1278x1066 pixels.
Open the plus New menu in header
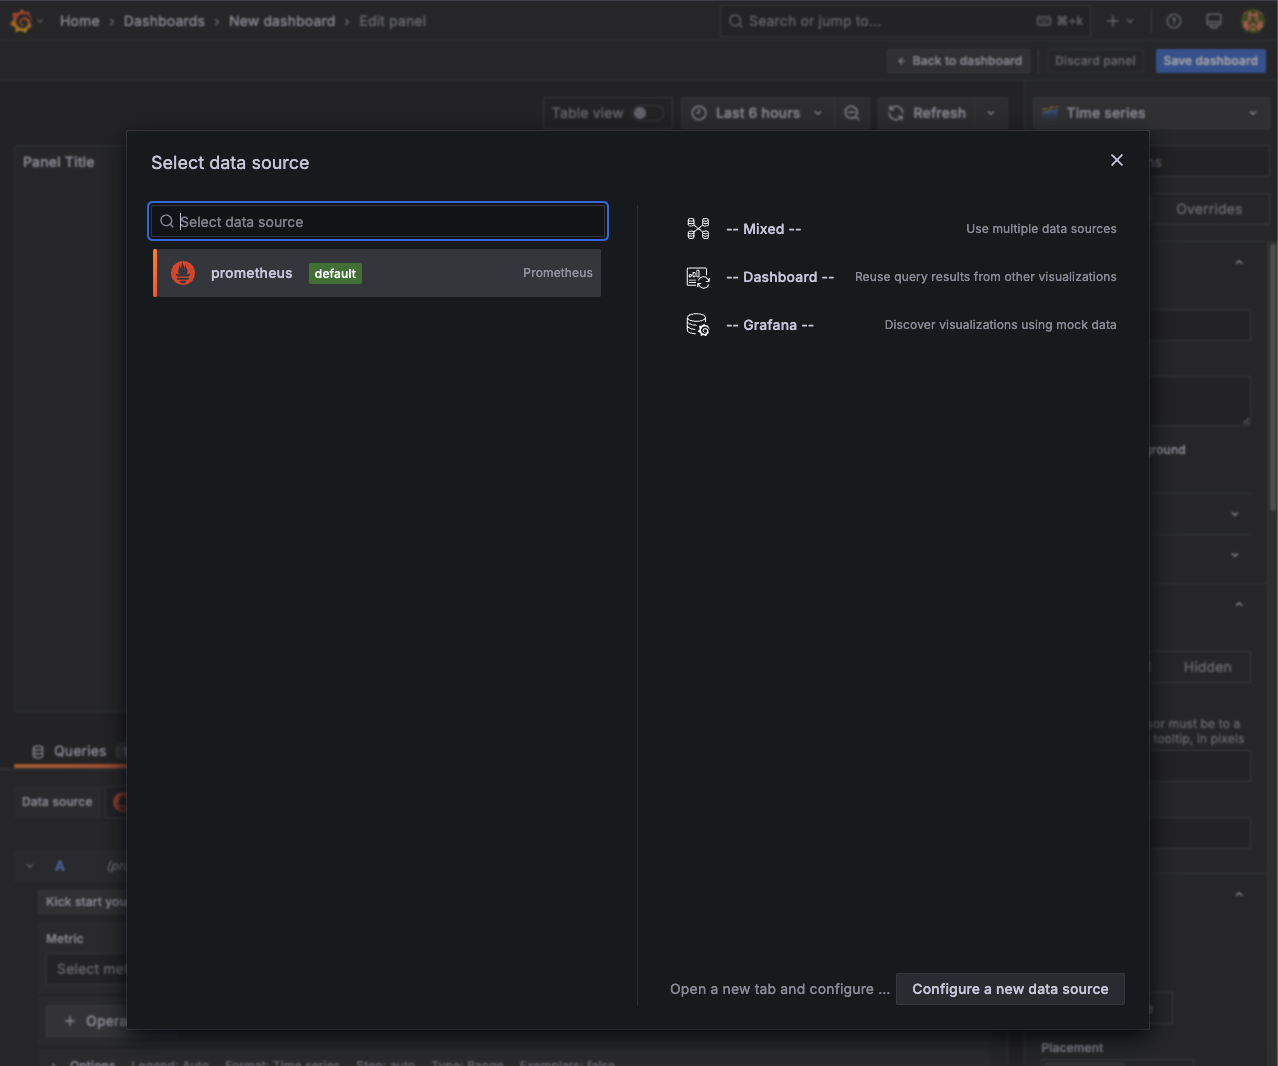[1120, 21]
